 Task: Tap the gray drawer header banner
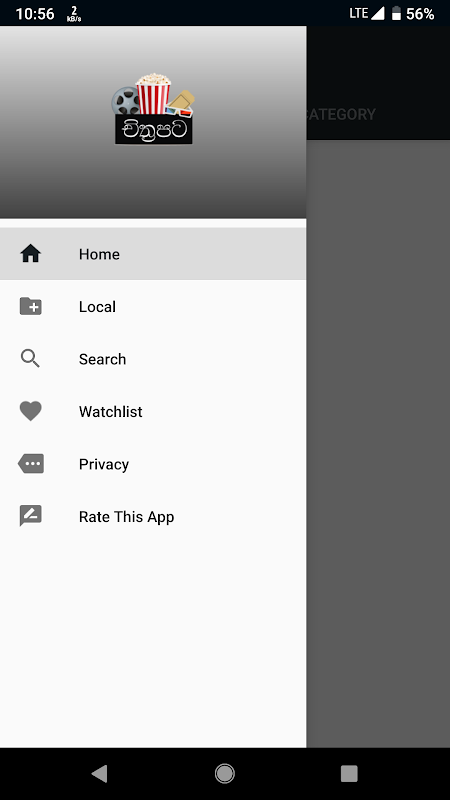coord(153,122)
